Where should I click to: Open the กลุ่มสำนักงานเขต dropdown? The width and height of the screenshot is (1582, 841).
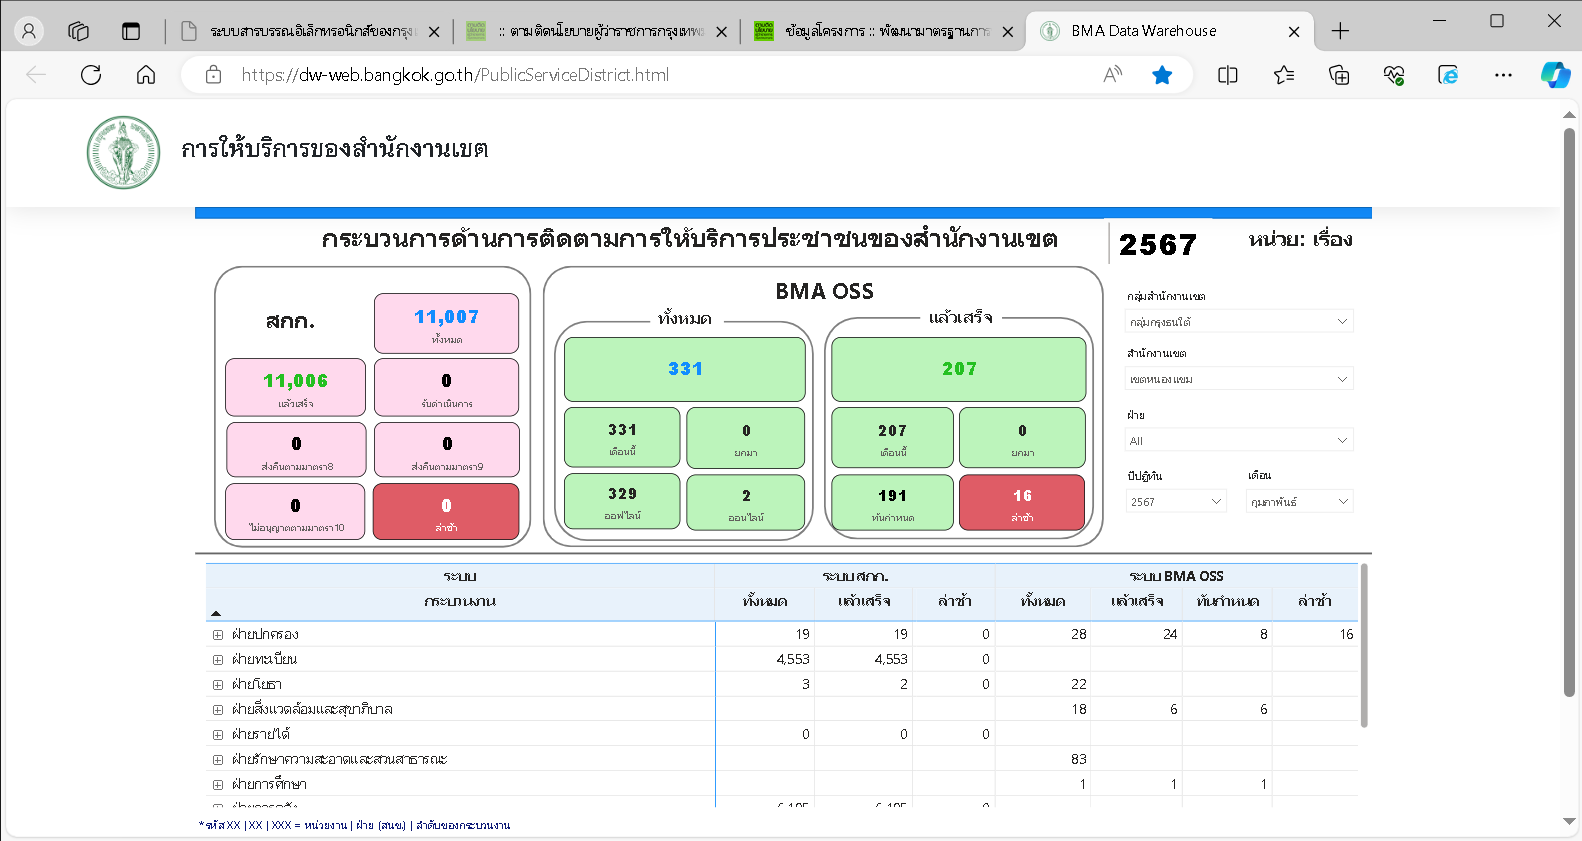click(x=1239, y=322)
